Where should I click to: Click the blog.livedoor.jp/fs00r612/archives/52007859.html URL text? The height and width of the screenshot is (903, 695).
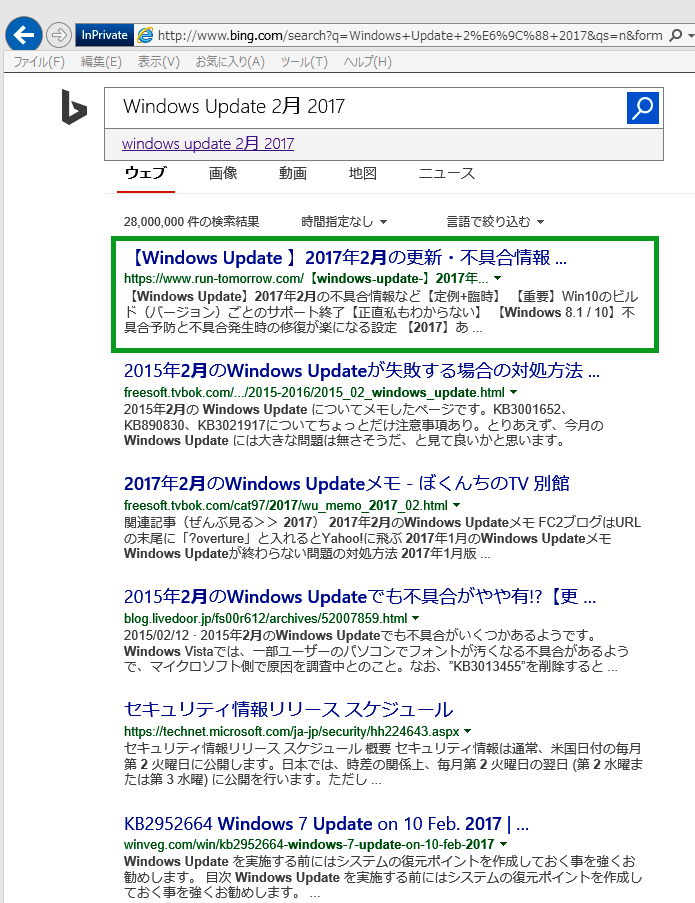[265, 619]
